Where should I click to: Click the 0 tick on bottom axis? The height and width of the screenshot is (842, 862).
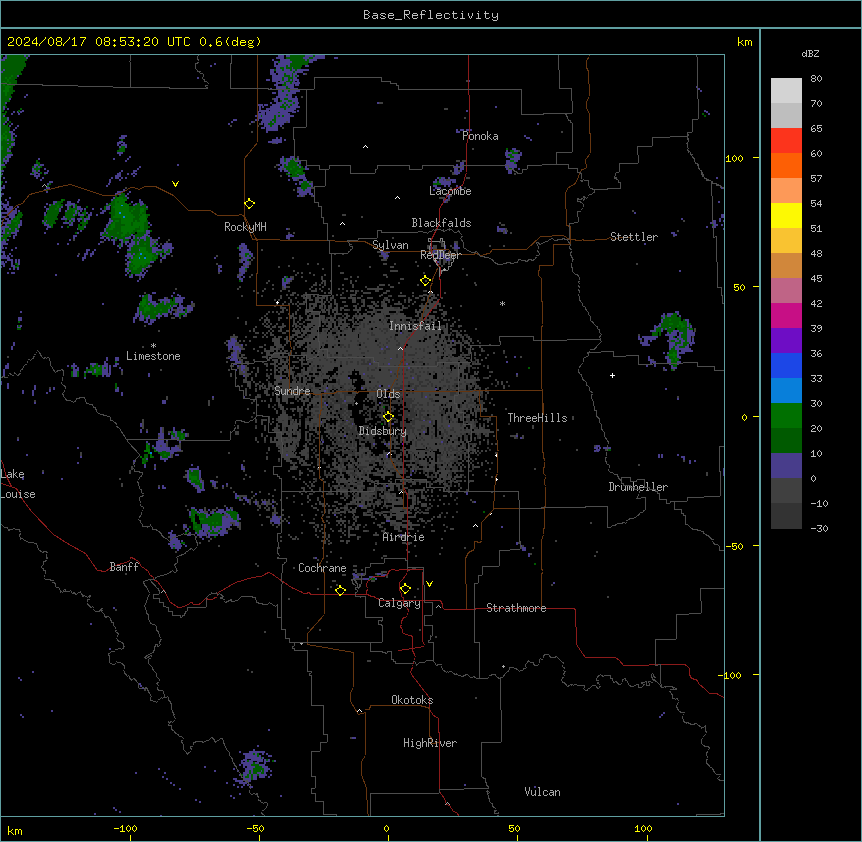(386, 828)
